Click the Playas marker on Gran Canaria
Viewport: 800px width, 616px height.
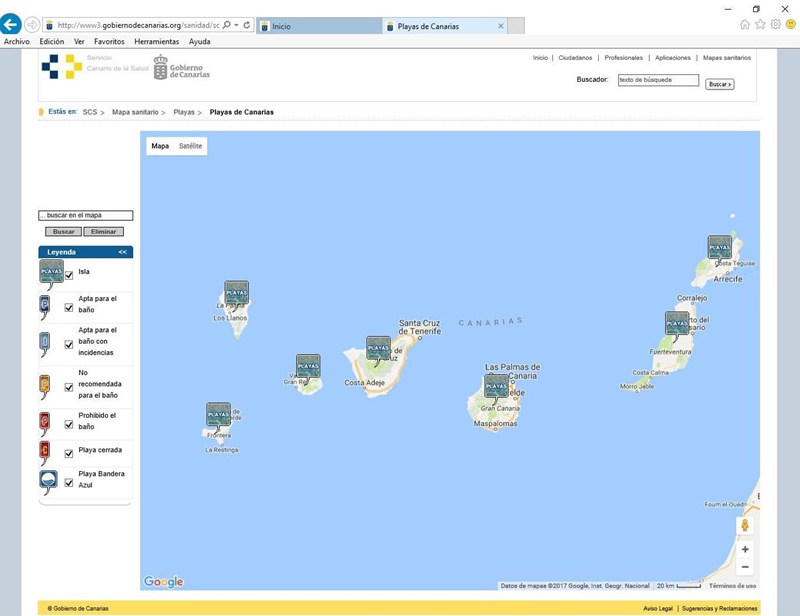[496, 385]
